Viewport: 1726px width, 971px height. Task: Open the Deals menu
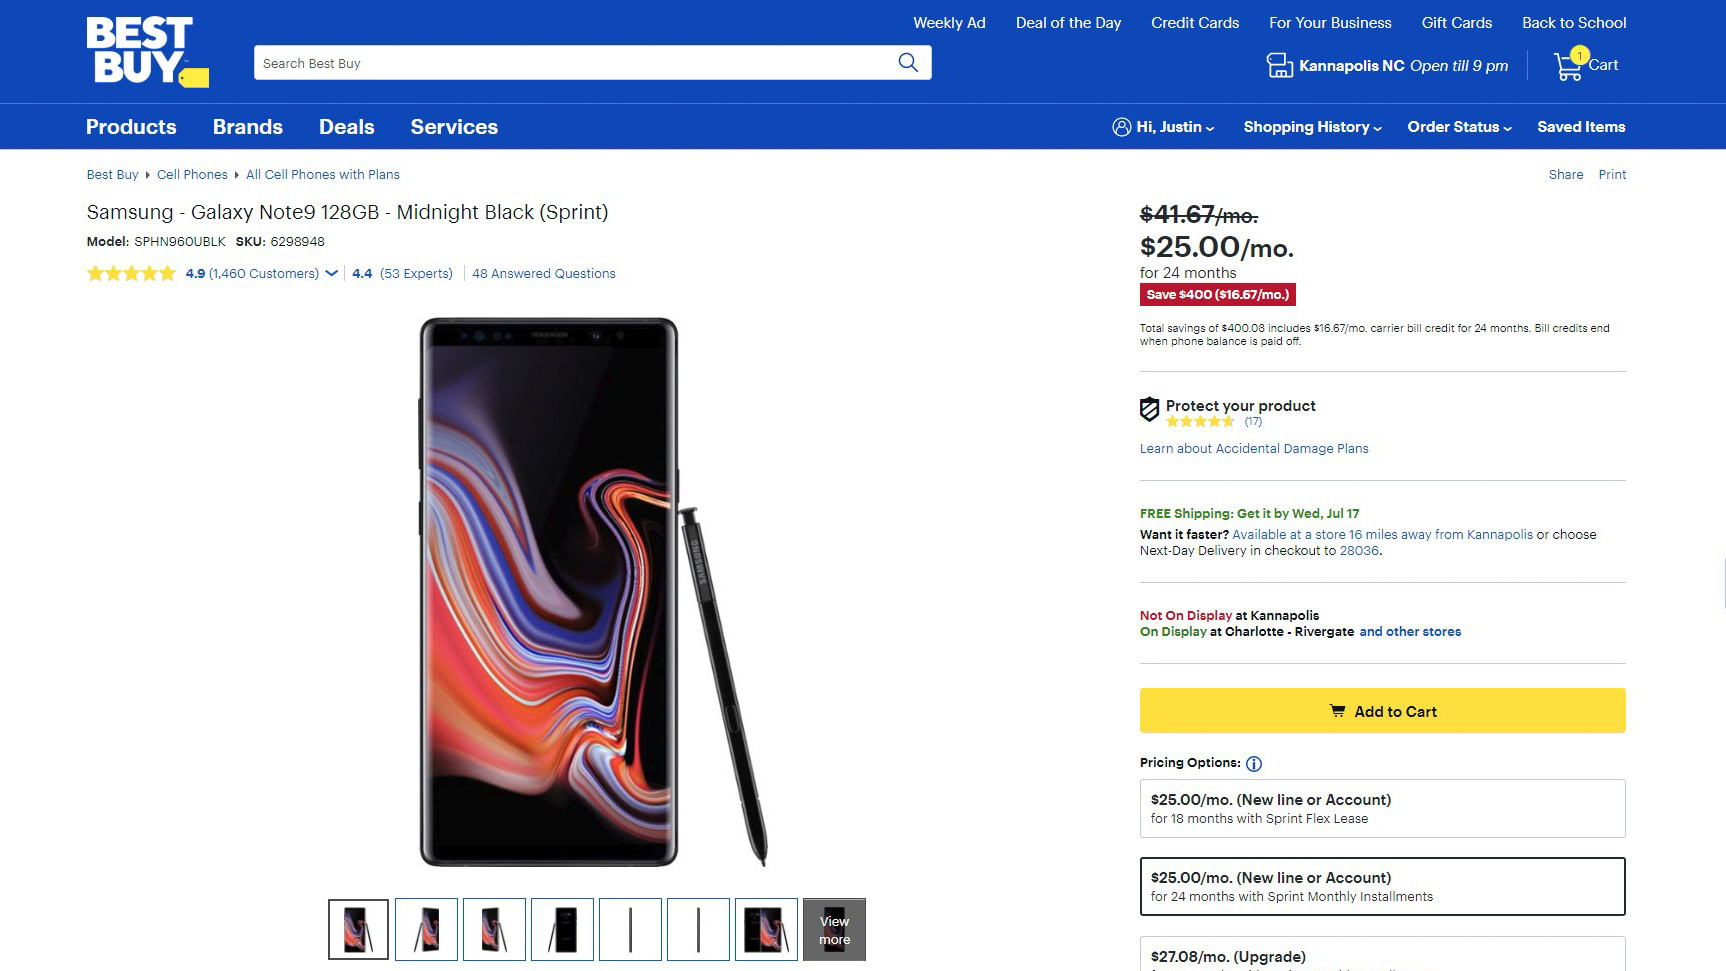pyautogui.click(x=346, y=127)
